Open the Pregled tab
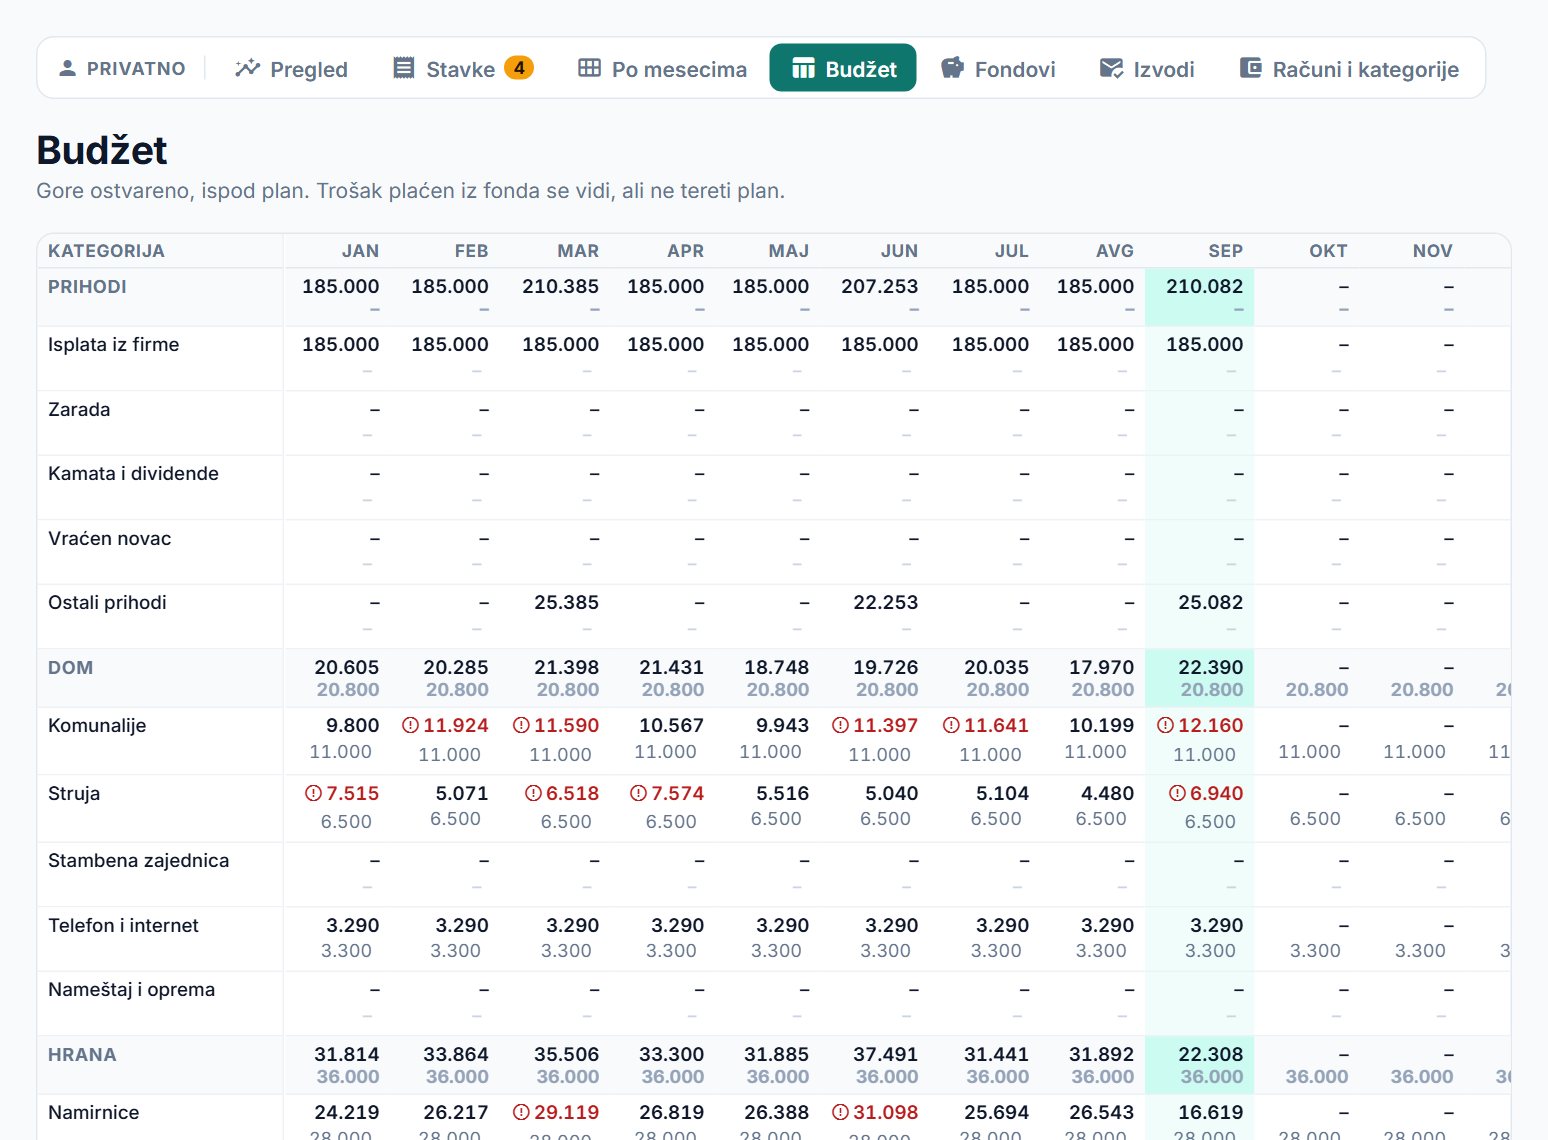The image size is (1548, 1140). click(291, 68)
